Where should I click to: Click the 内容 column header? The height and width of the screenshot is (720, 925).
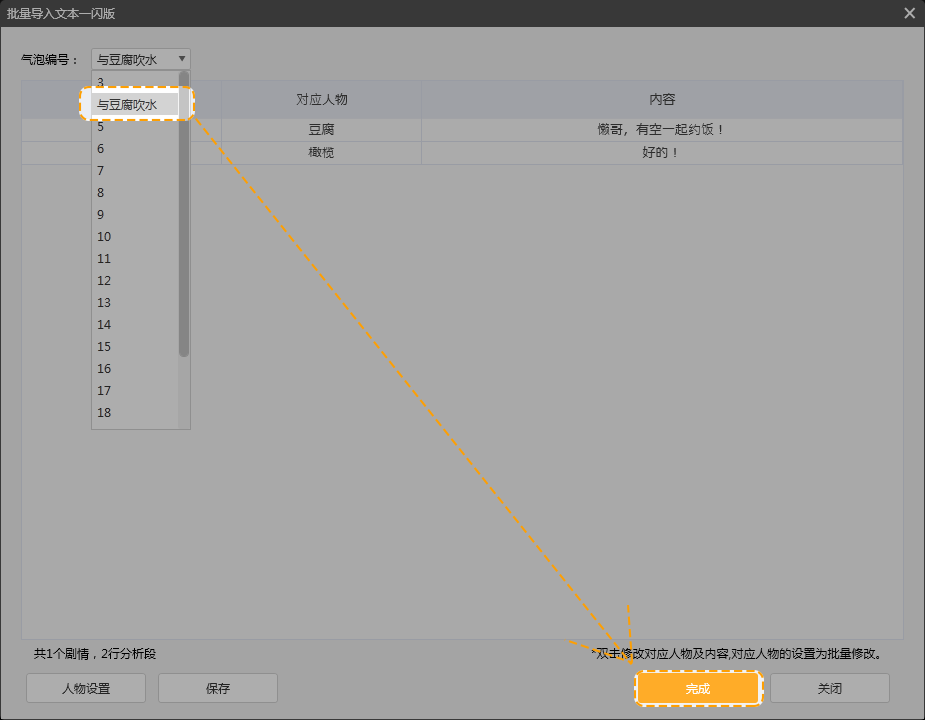pos(662,100)
